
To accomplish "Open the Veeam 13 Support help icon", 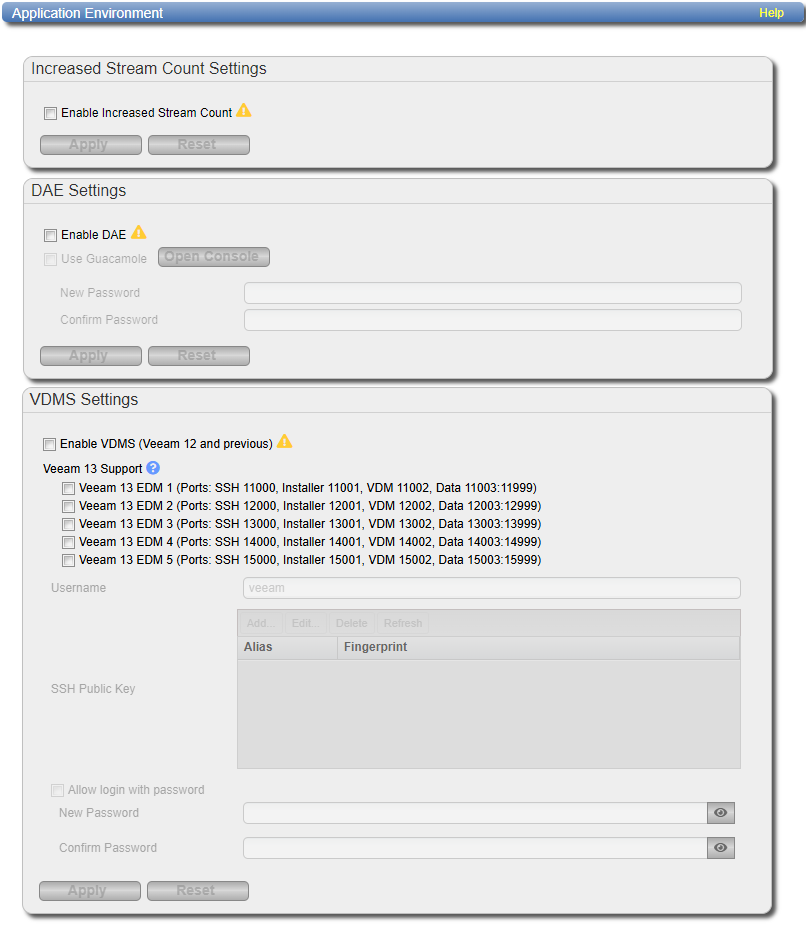I will pyautogui.click(x=153, y=468).
